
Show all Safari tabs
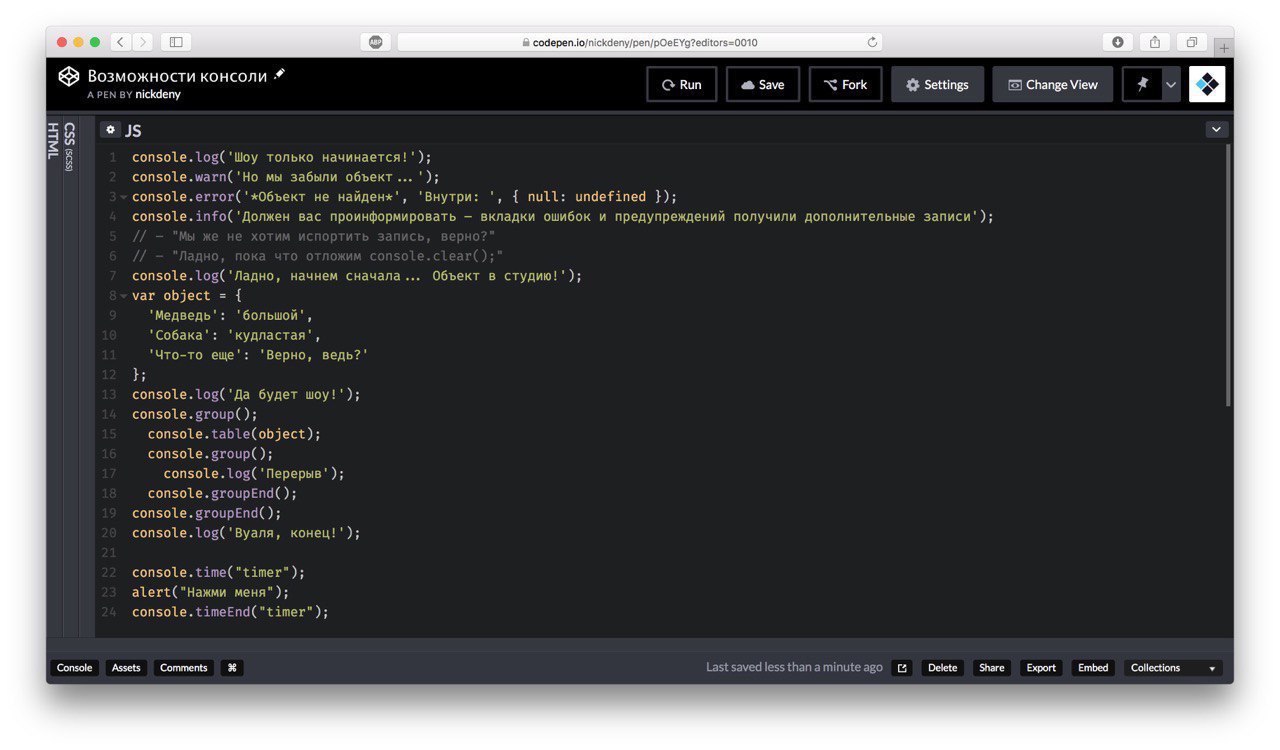tap(1192, 42)
